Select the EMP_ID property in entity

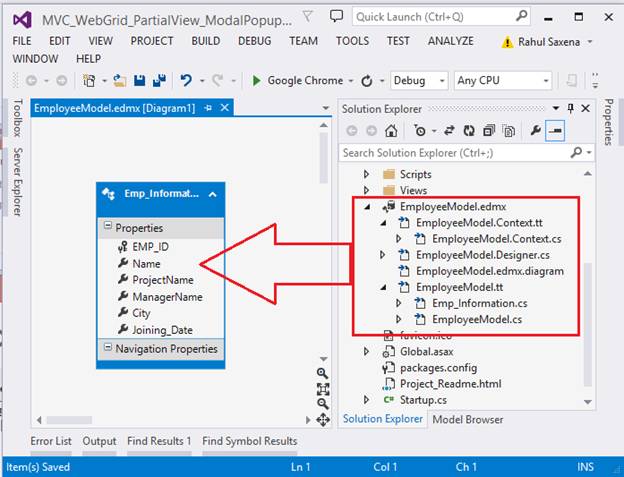pos(150,247)
